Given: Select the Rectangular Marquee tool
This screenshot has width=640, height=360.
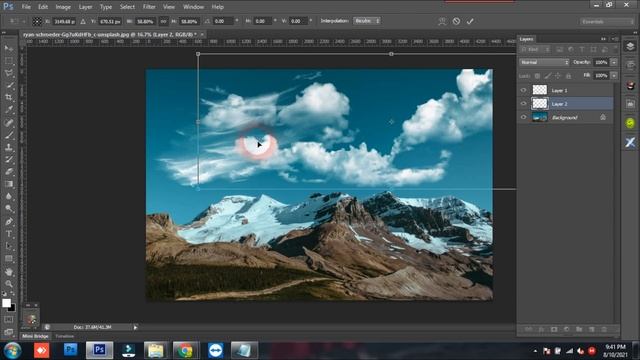Looking at the screenshot, I should [x=9, y=60].
